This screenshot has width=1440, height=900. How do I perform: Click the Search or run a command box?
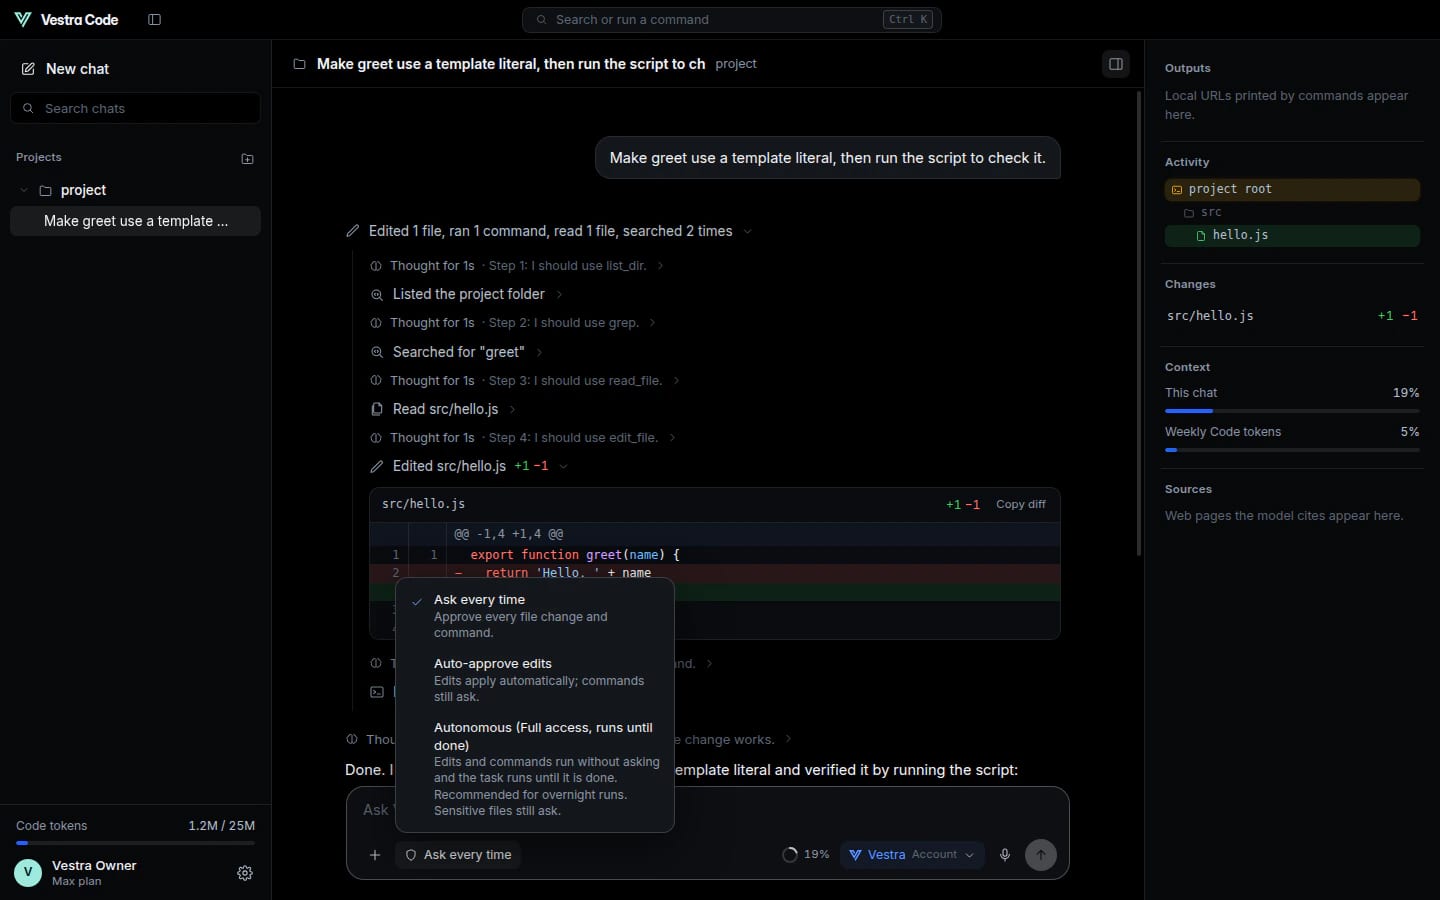tap(731, 19)
